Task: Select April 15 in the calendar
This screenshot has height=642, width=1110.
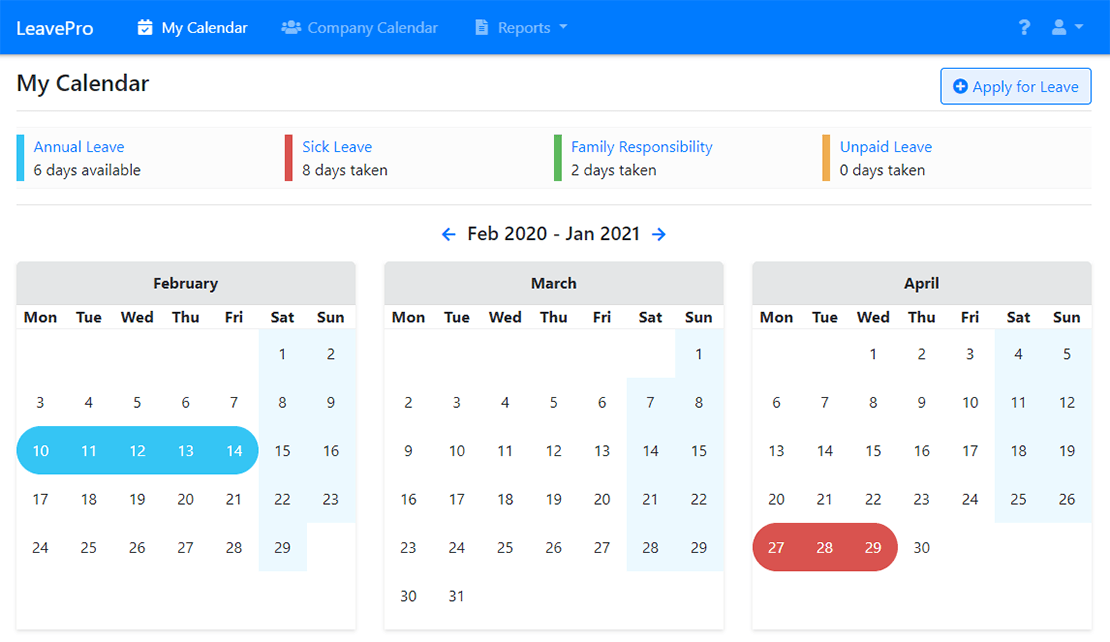Action: (873, 451)
